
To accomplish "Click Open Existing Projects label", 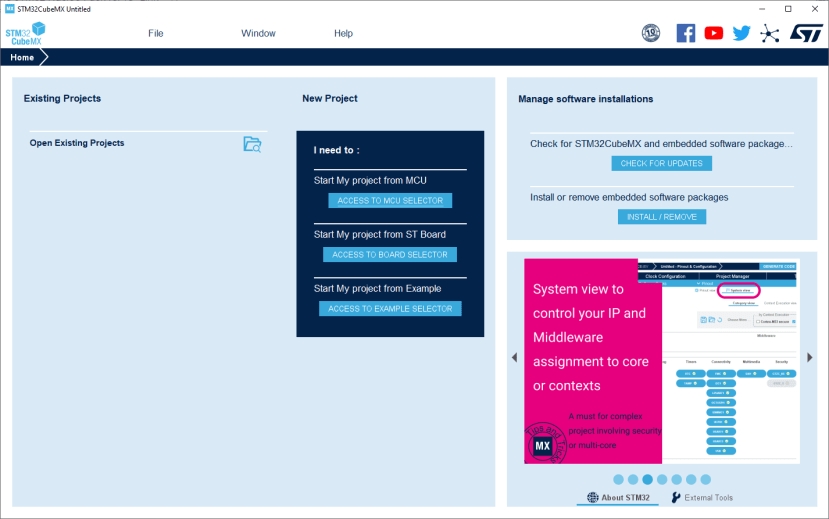I will click(77, 143).
